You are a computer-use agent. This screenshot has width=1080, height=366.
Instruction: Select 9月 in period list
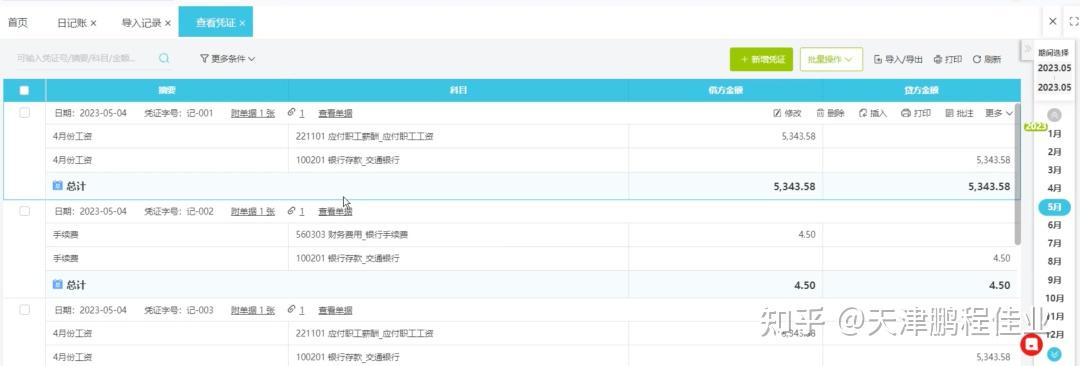coord(1054,280)
